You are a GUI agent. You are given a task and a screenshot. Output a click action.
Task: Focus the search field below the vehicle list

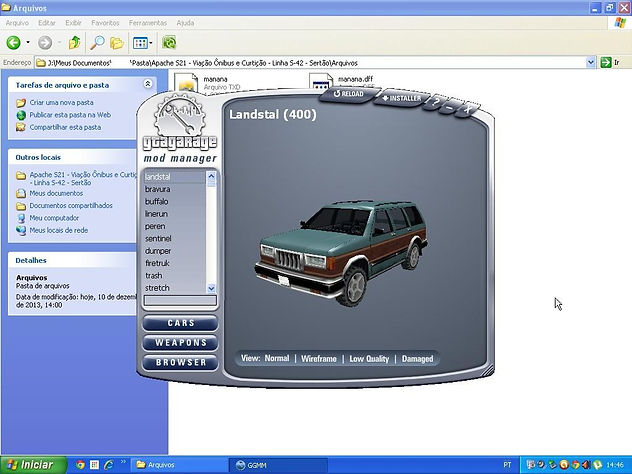180,300
